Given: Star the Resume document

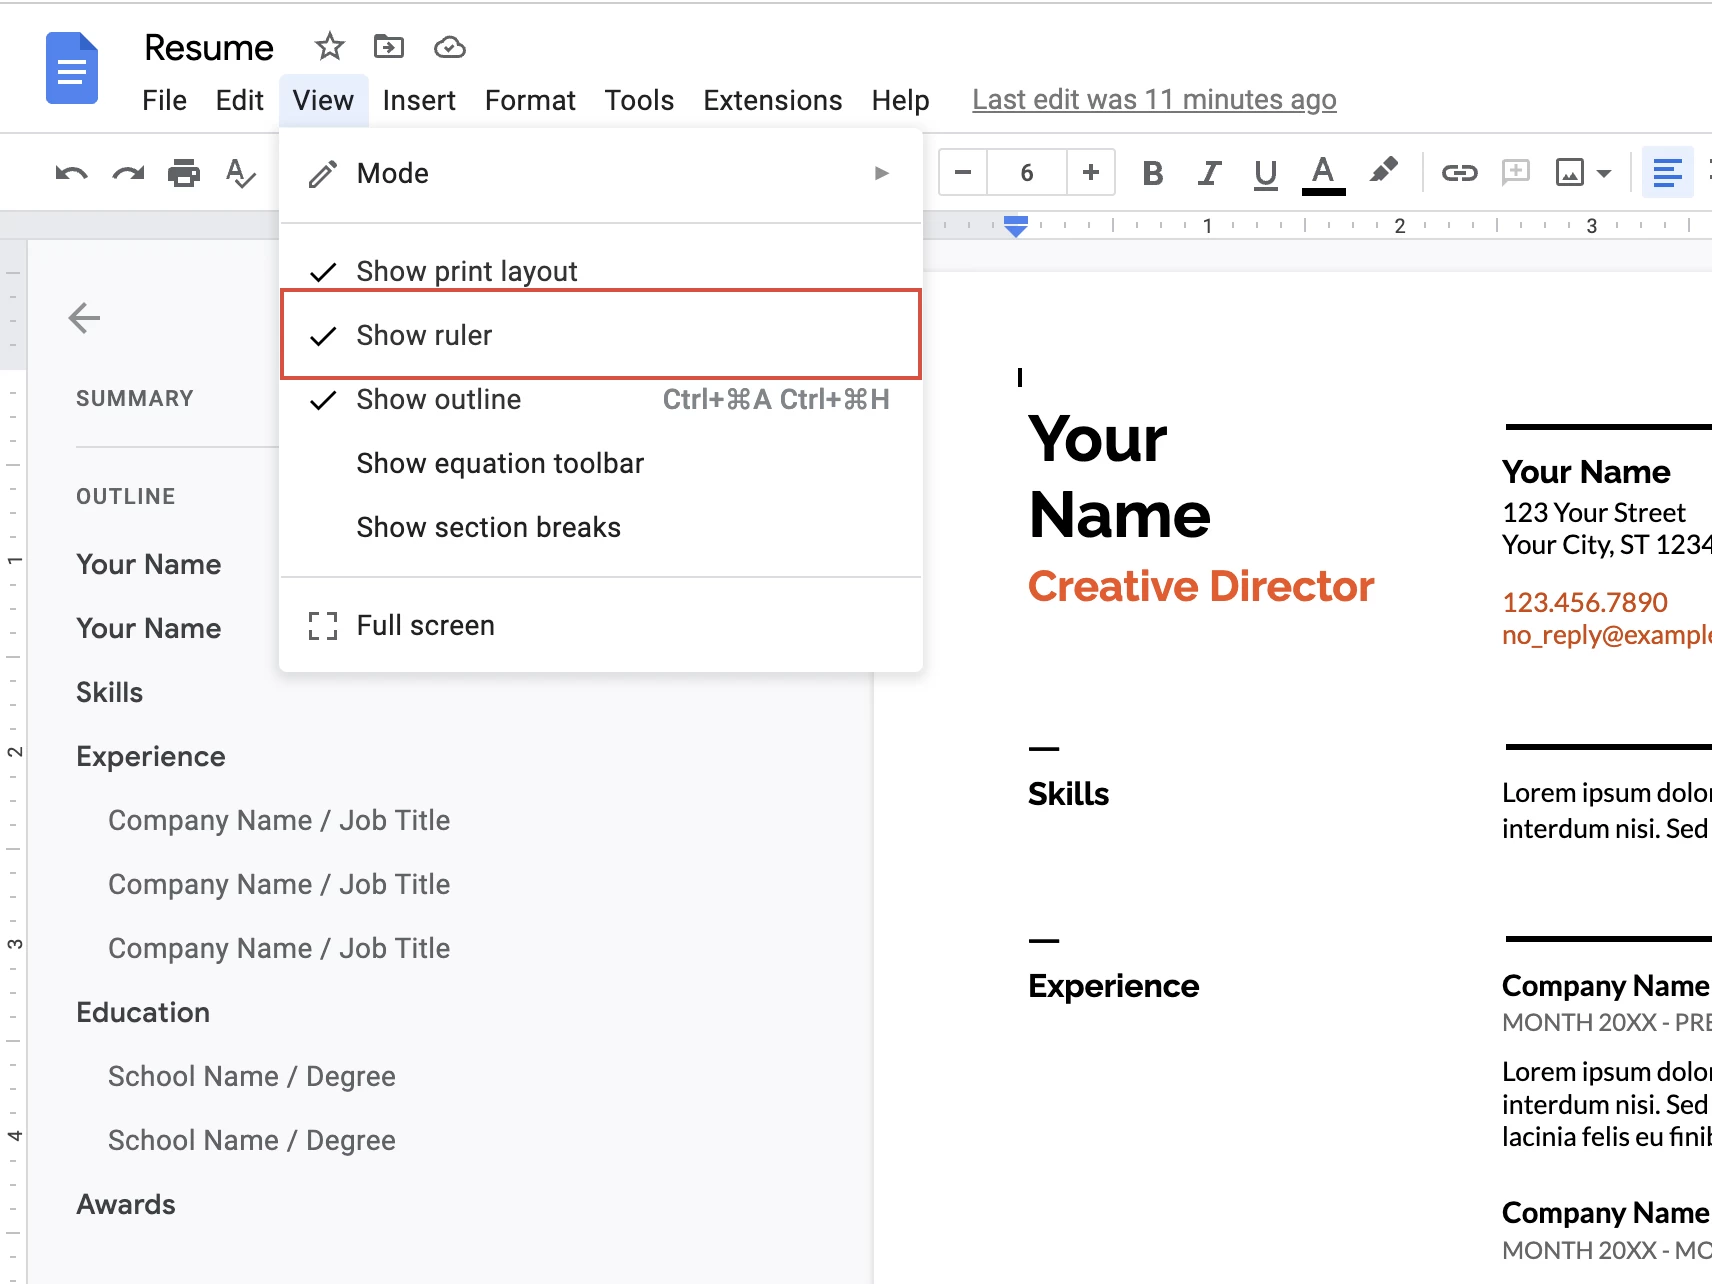Looking at the screenshot, I should (329, 47).
